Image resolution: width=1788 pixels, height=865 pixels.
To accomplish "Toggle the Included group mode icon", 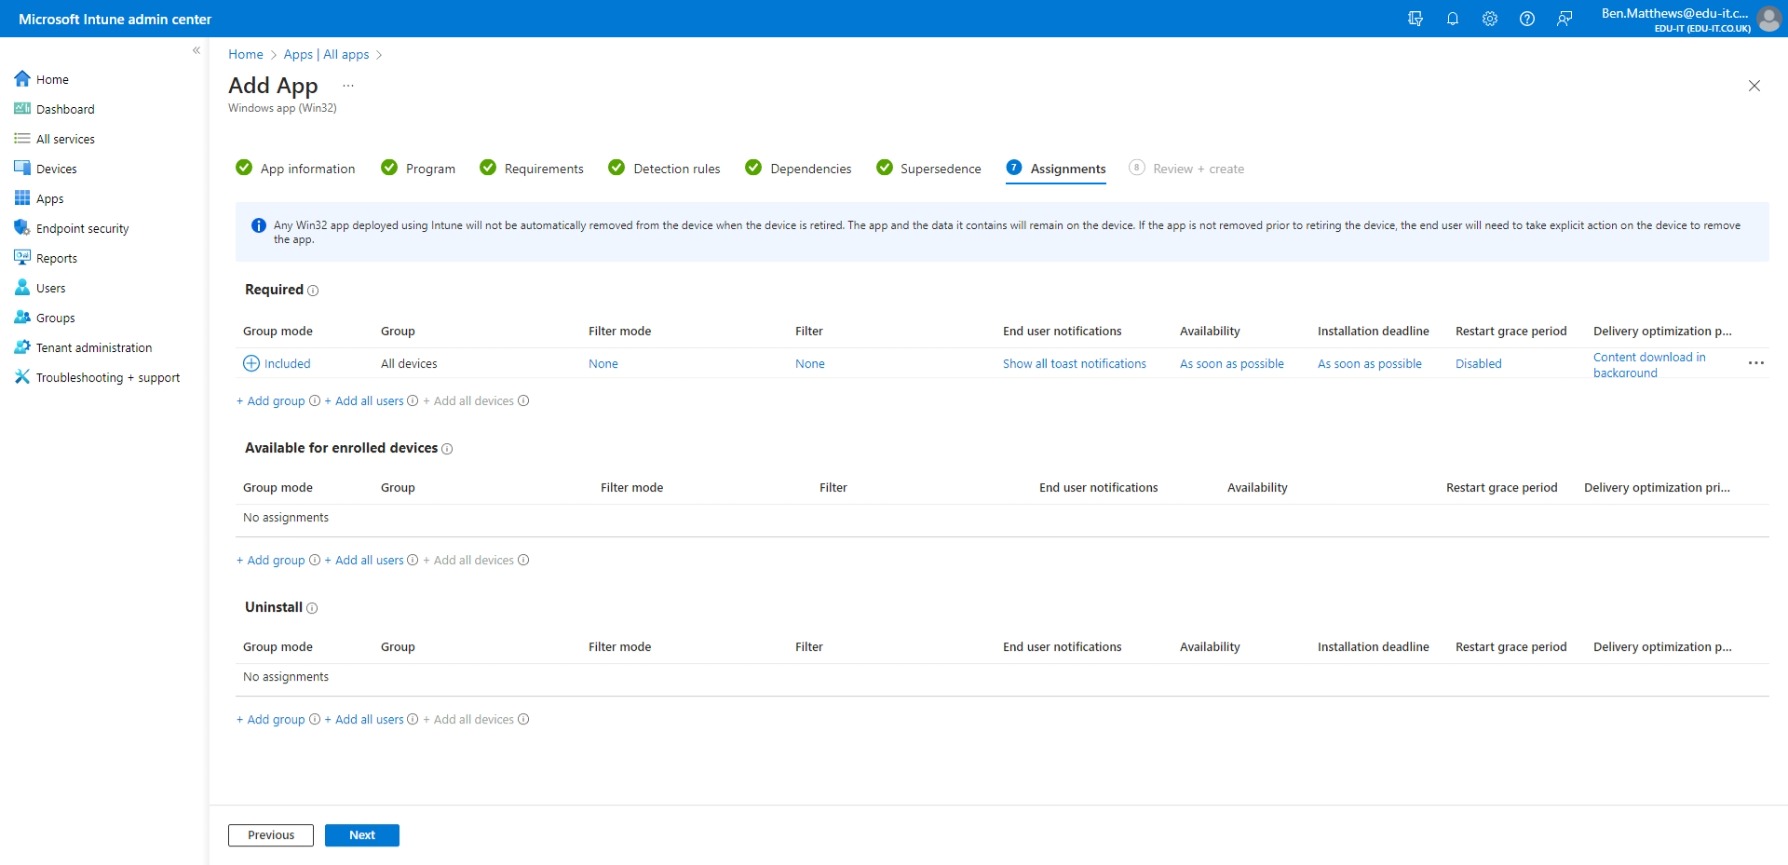I will click(x=251, y=363).
